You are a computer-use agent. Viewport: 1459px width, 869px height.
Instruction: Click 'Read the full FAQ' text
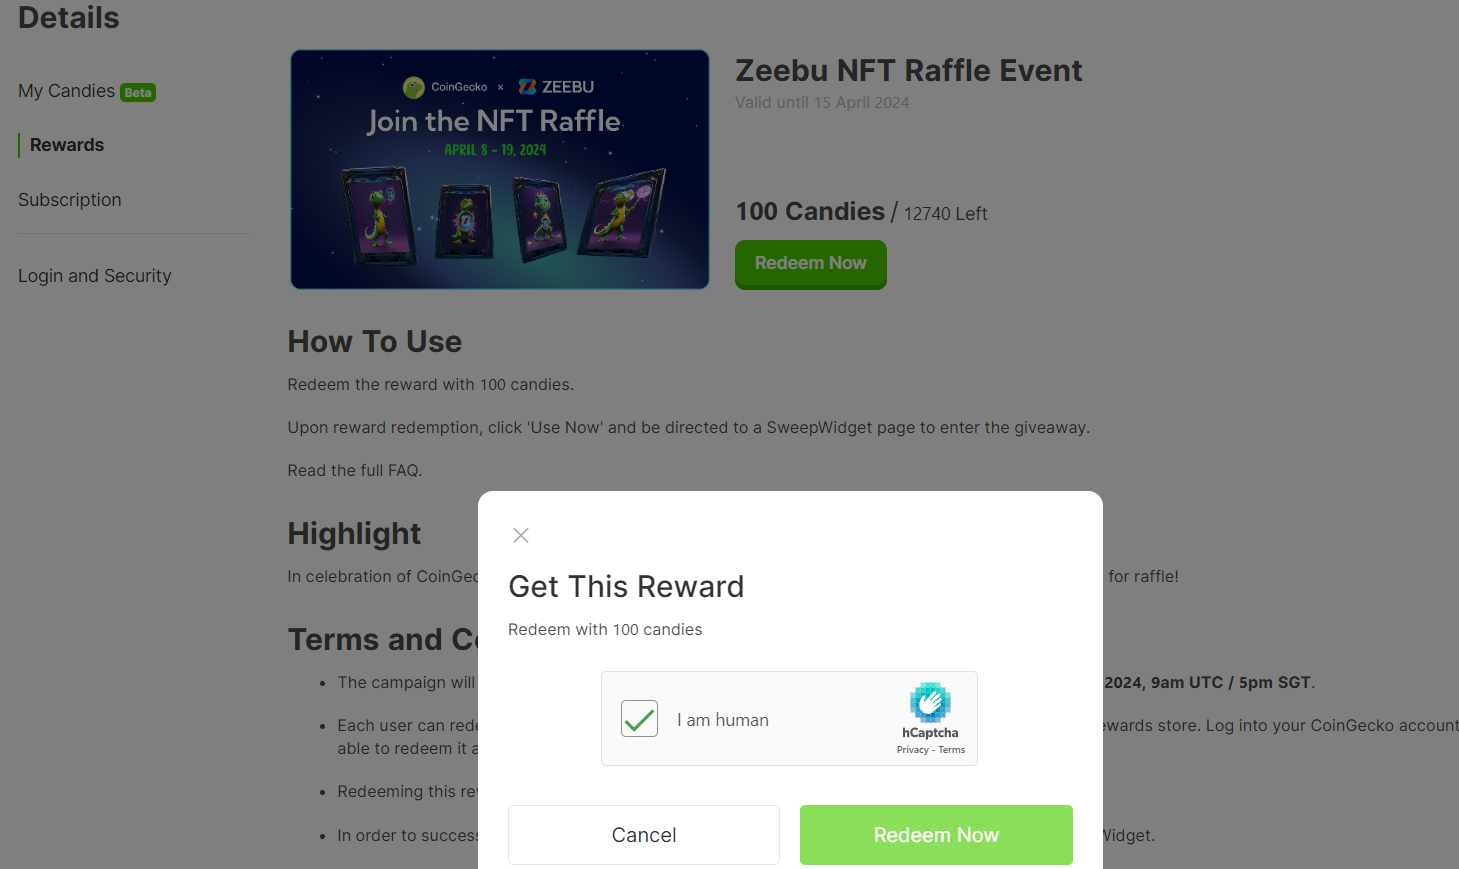pyautogui.click(x=355, y=471)
